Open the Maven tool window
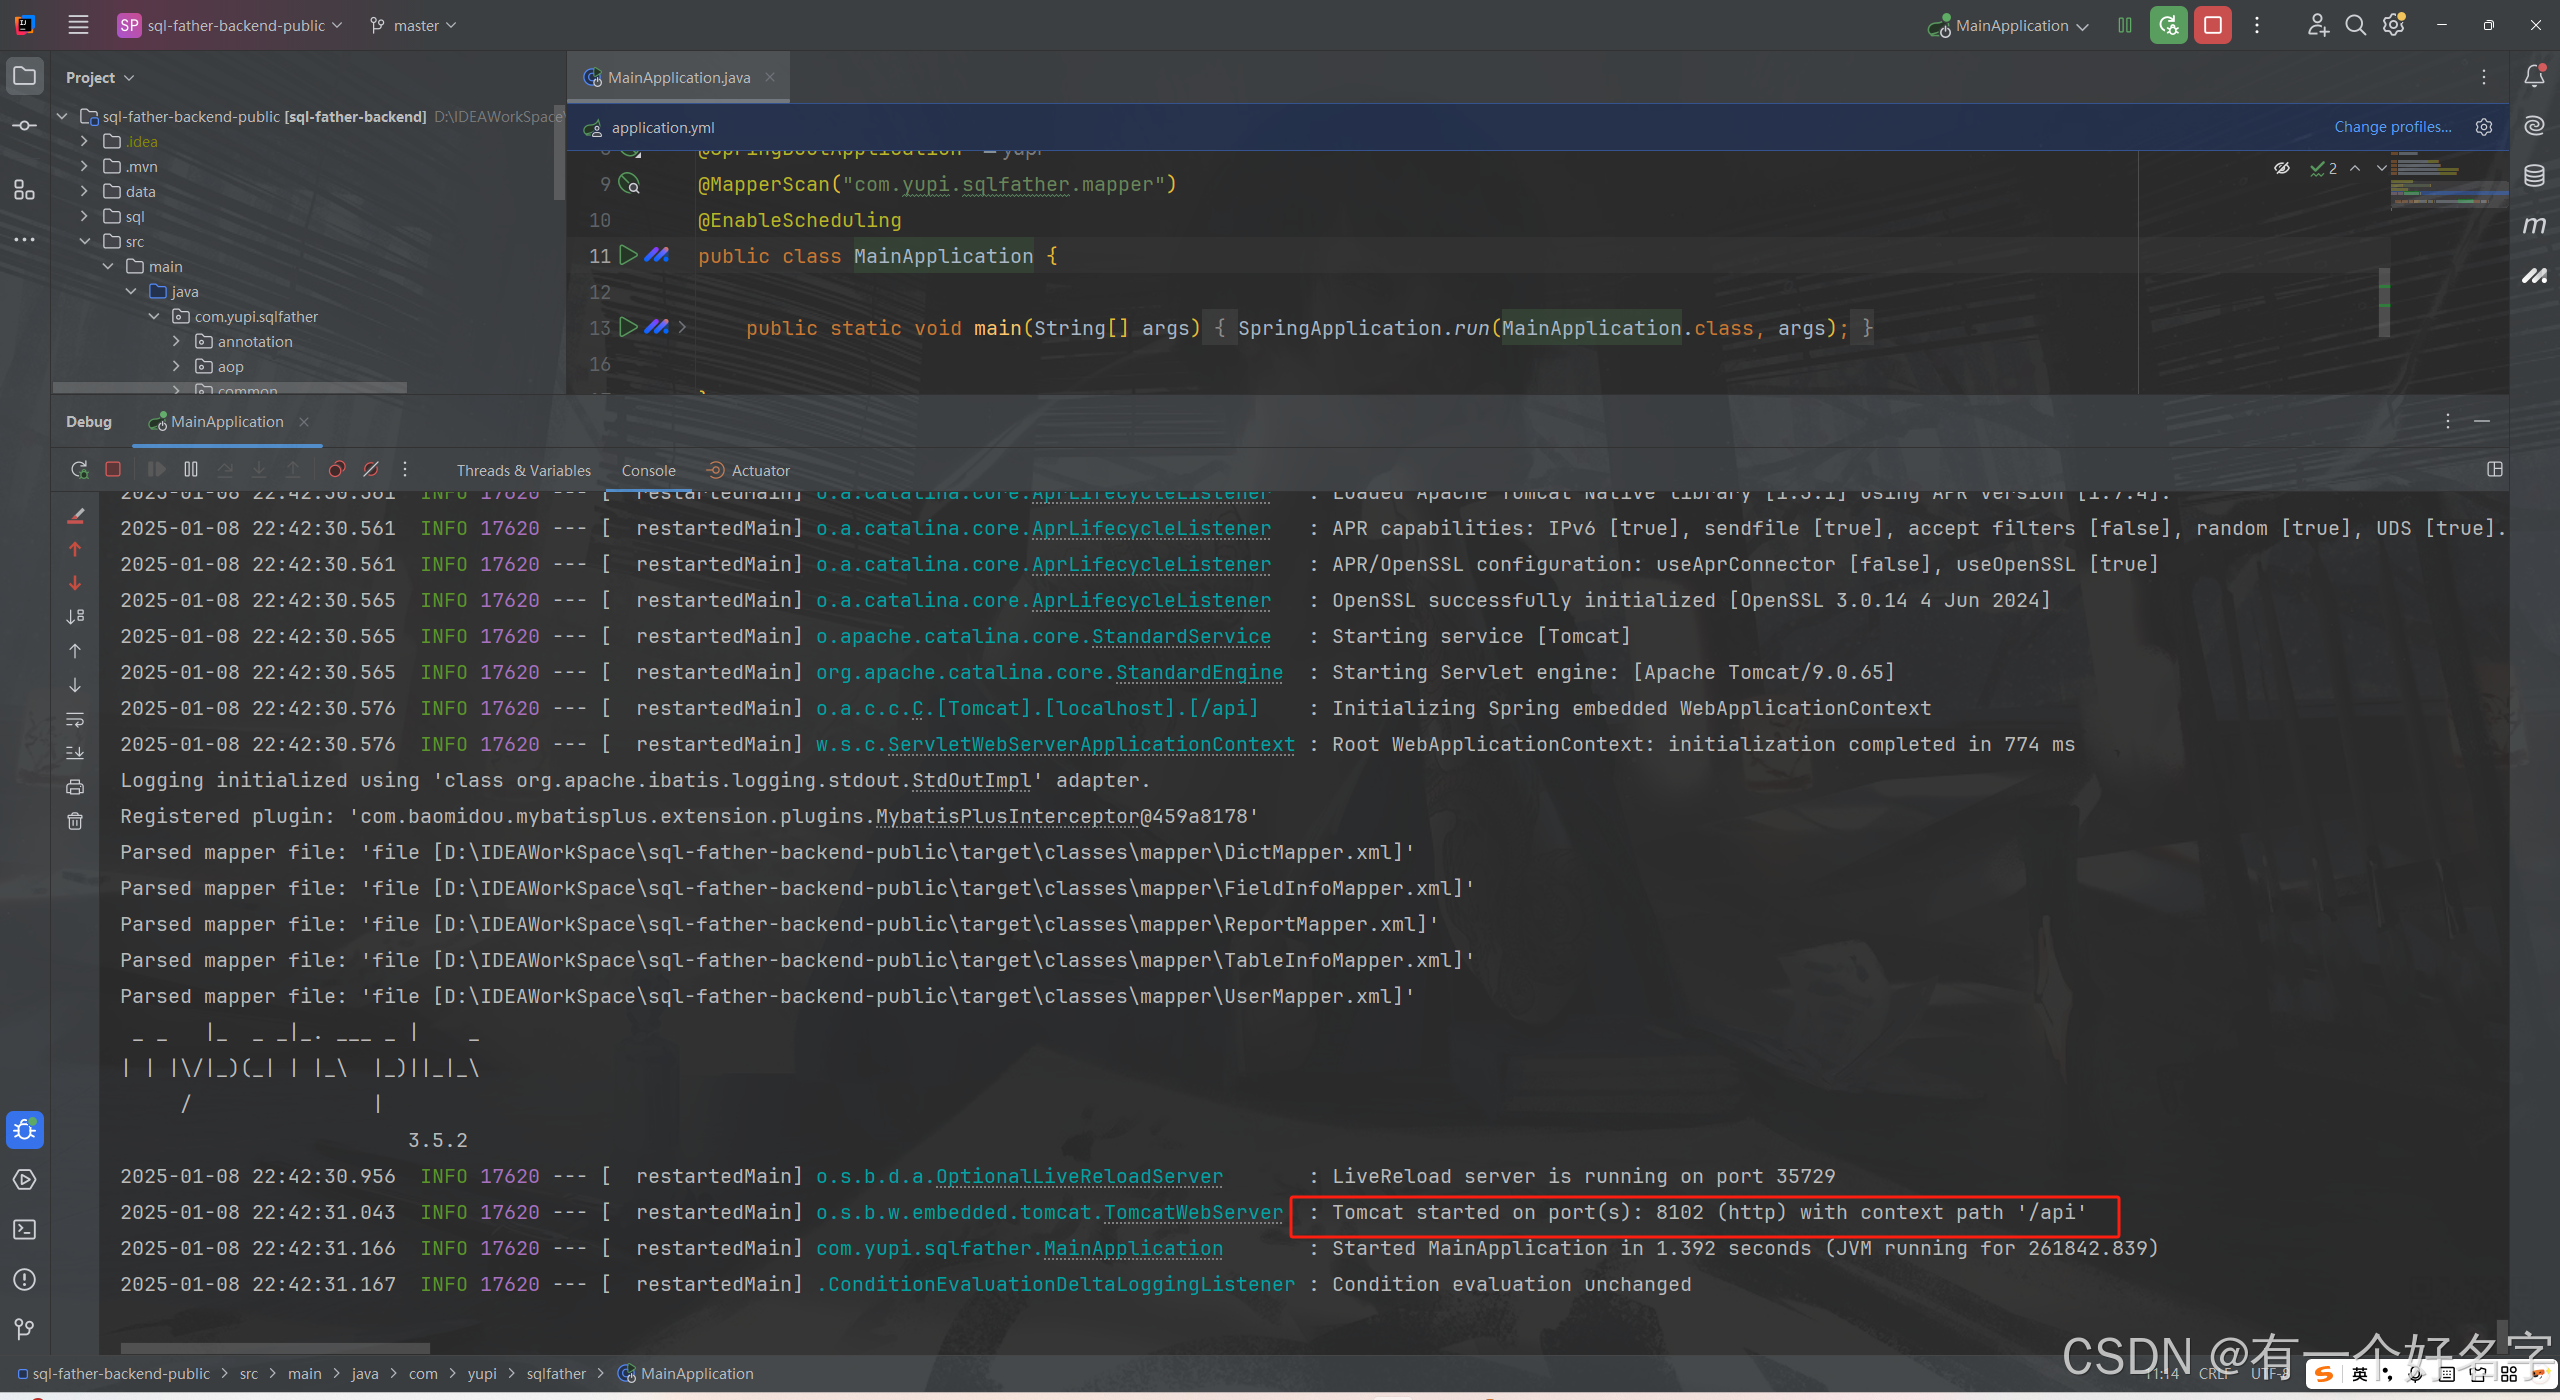Viewport: 2560px width, 1400px height. pyautogui.click(x=2534, y=225)
